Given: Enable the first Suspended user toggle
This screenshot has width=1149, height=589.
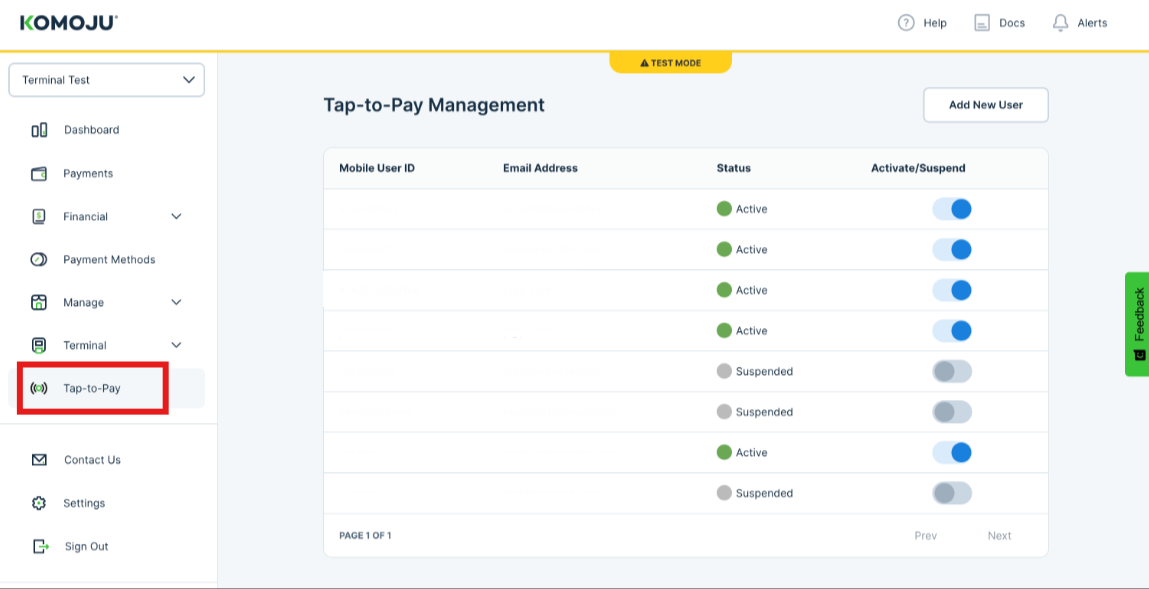Looking at the screenshot, I should point(952,372).
